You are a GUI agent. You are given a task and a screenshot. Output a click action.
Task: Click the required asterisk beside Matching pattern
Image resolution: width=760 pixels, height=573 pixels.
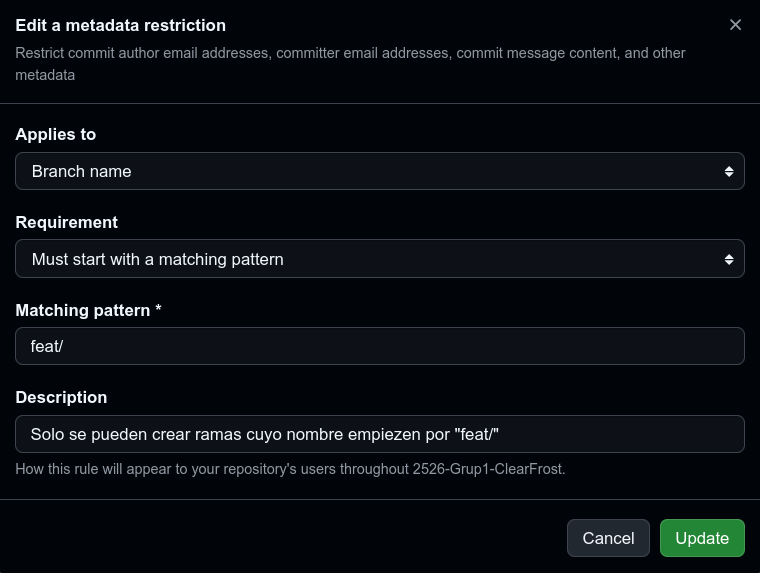(158, 310)
